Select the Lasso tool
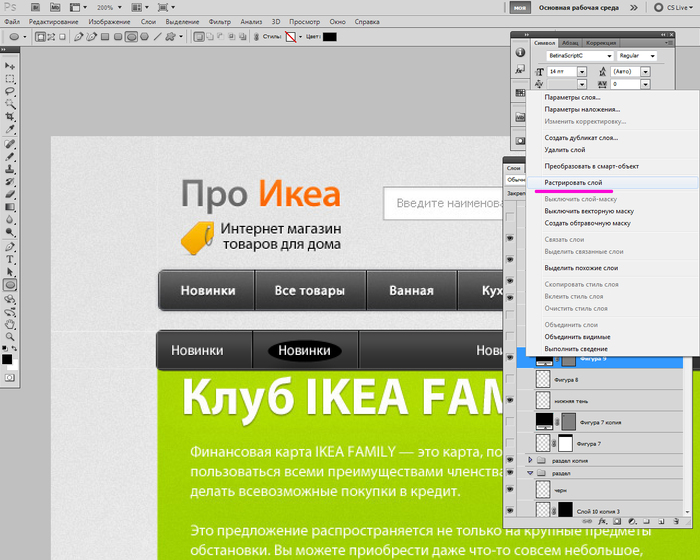 pos(10,91)
